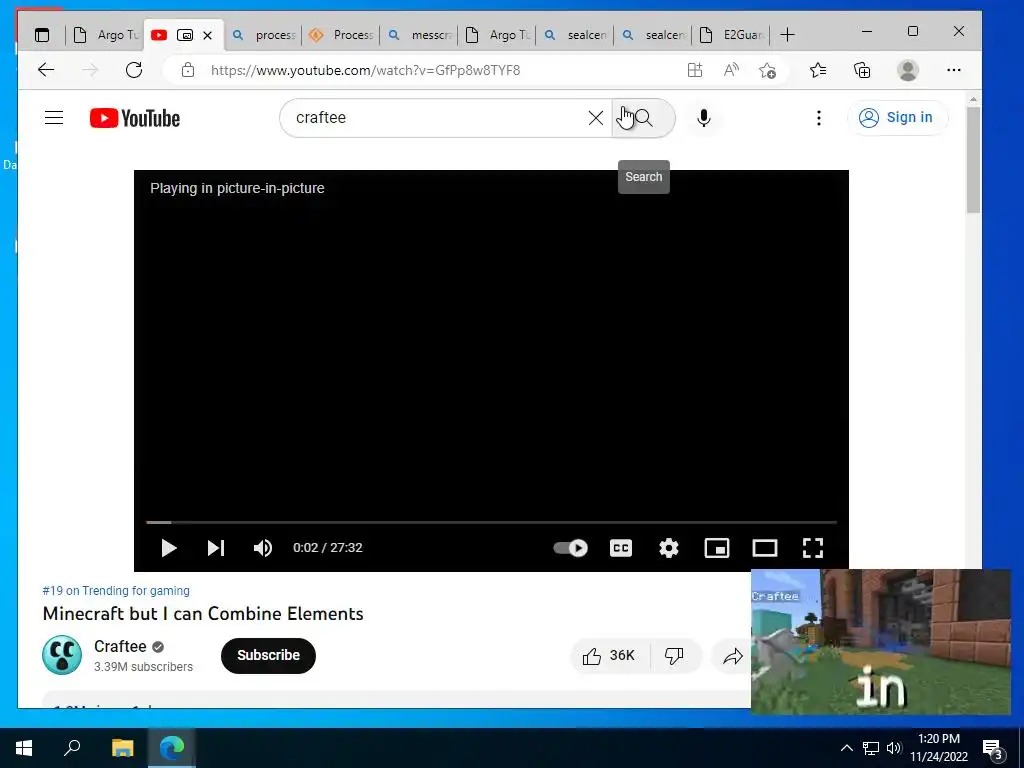Viewport: 1024px width, 768px height.
Task: Enable theater mode
Action: (x=764, y=547)
